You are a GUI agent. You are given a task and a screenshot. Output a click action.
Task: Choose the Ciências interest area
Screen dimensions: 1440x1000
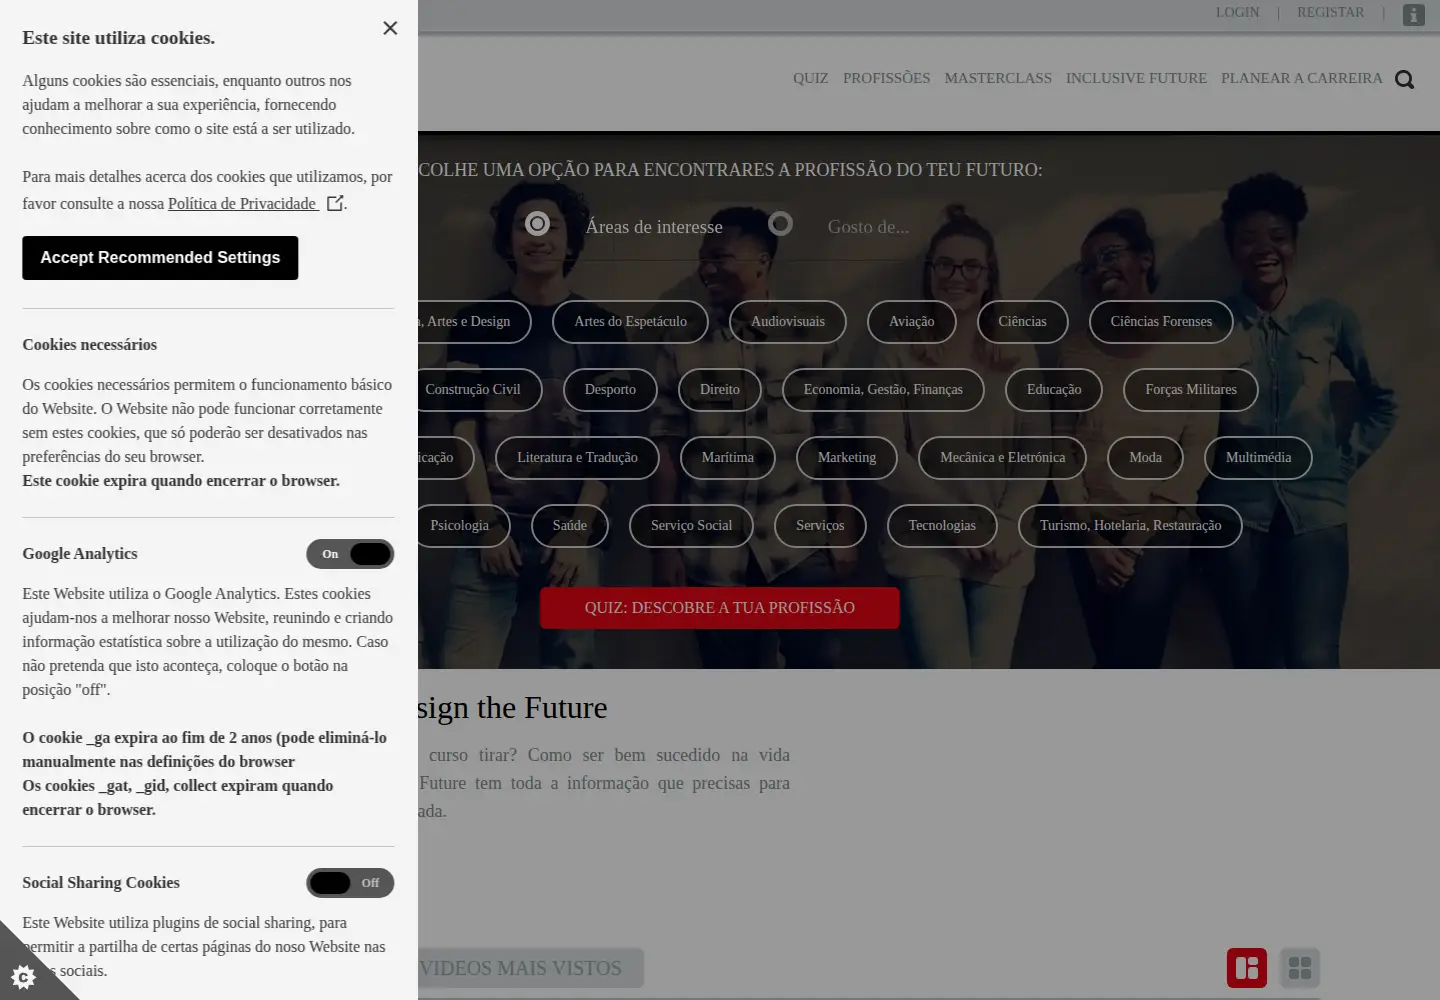pyautogui.click(x=1022, y=322)
